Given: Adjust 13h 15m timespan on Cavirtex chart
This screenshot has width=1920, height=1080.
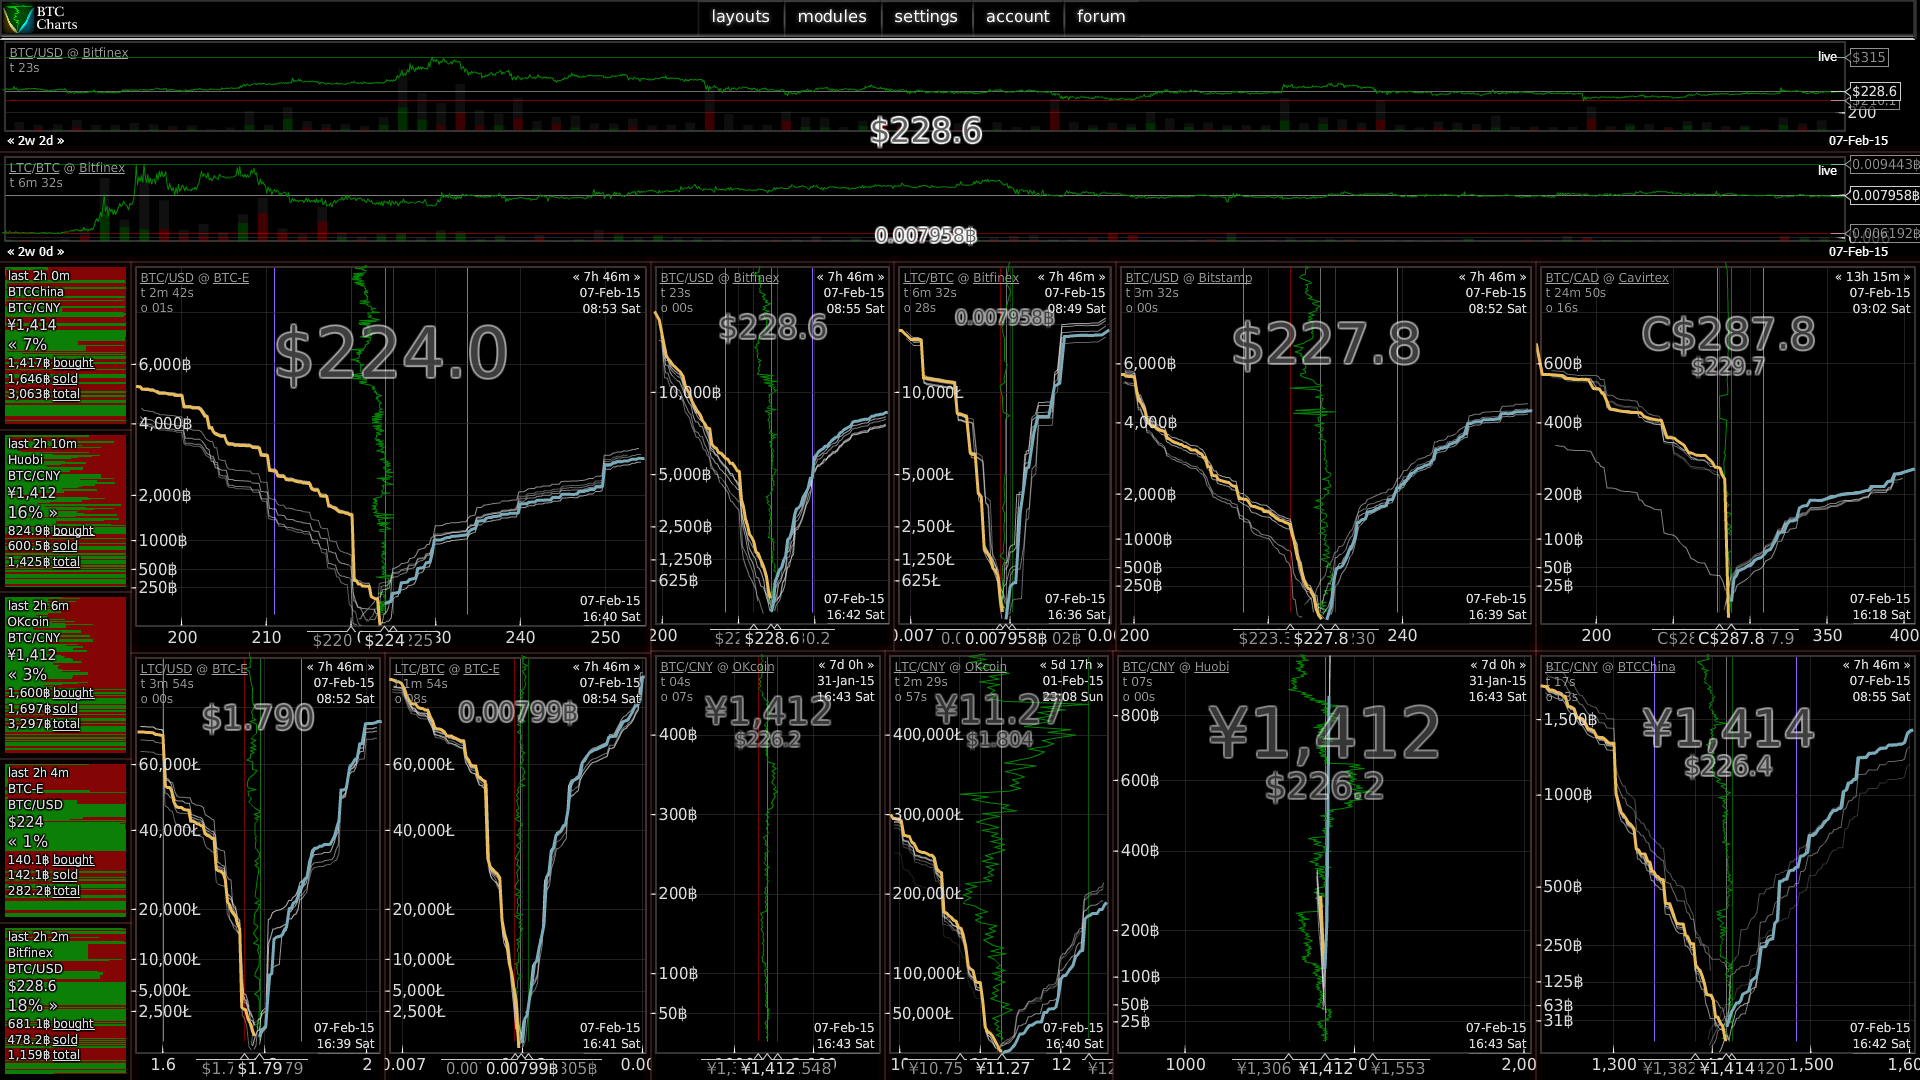Looking at the screenshot, I should point(1872,277).
